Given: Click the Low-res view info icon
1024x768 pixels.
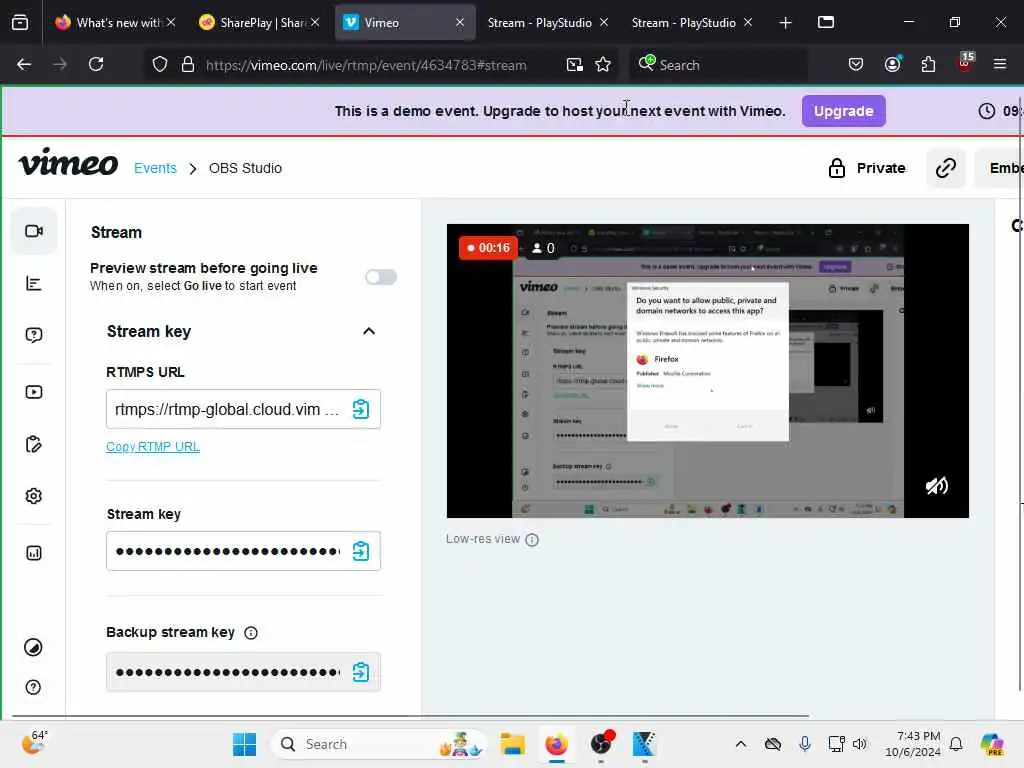Looking at the screenshot, I should click(532, 539).
